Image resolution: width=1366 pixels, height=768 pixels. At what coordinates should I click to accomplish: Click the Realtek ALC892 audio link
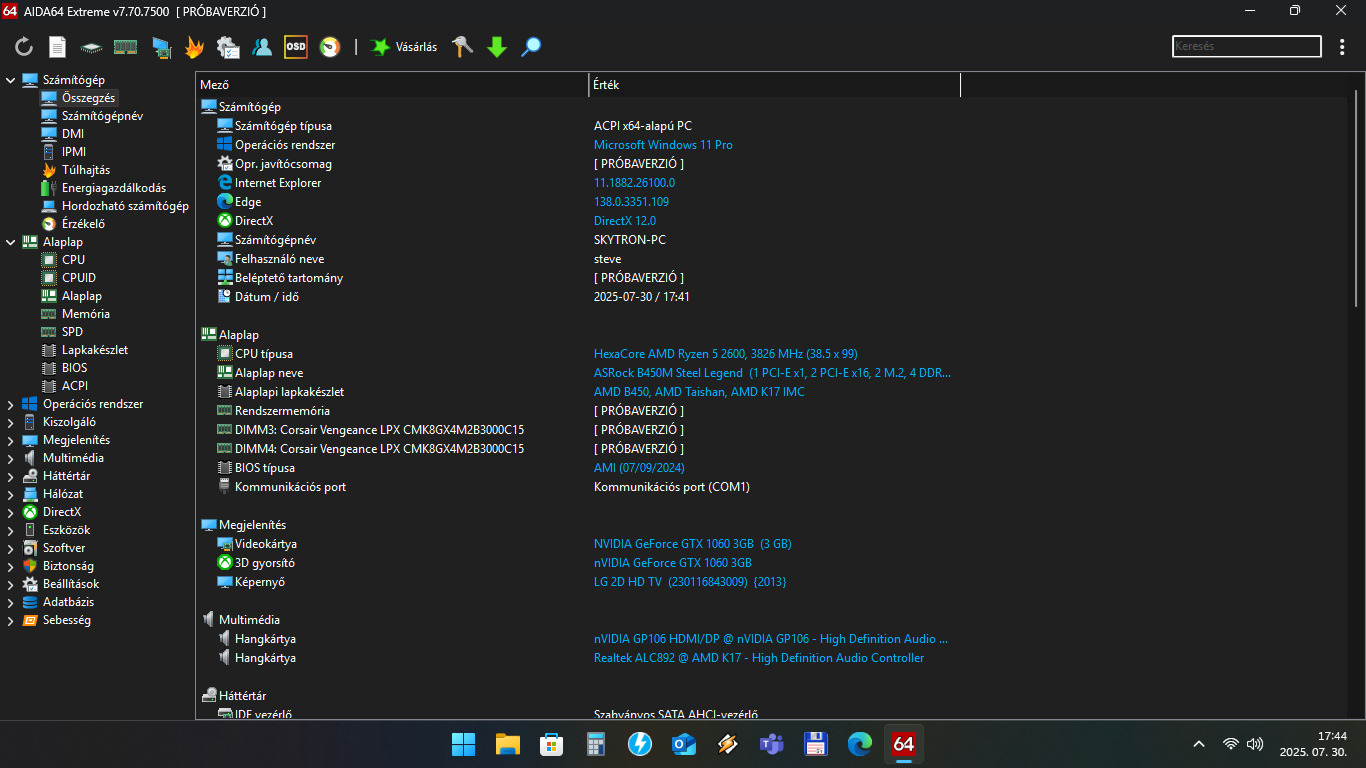coord(759,658)
